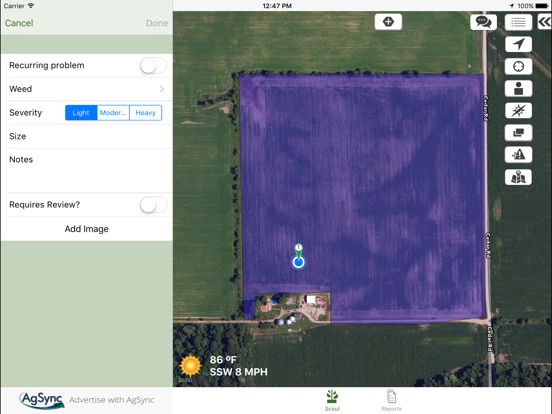Expand the Weed selection row
552x414 pixels.
87,89
